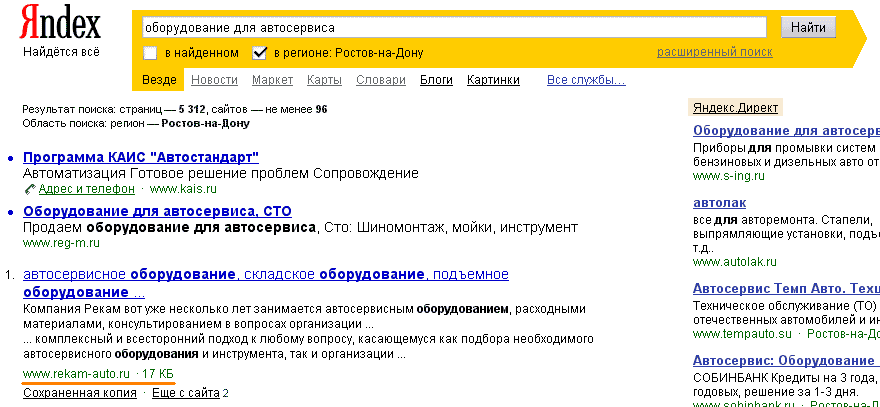The height and width of the screenshot is (407, 880).
Task: Click the www.kais.ru address
Action: [183, 189]
